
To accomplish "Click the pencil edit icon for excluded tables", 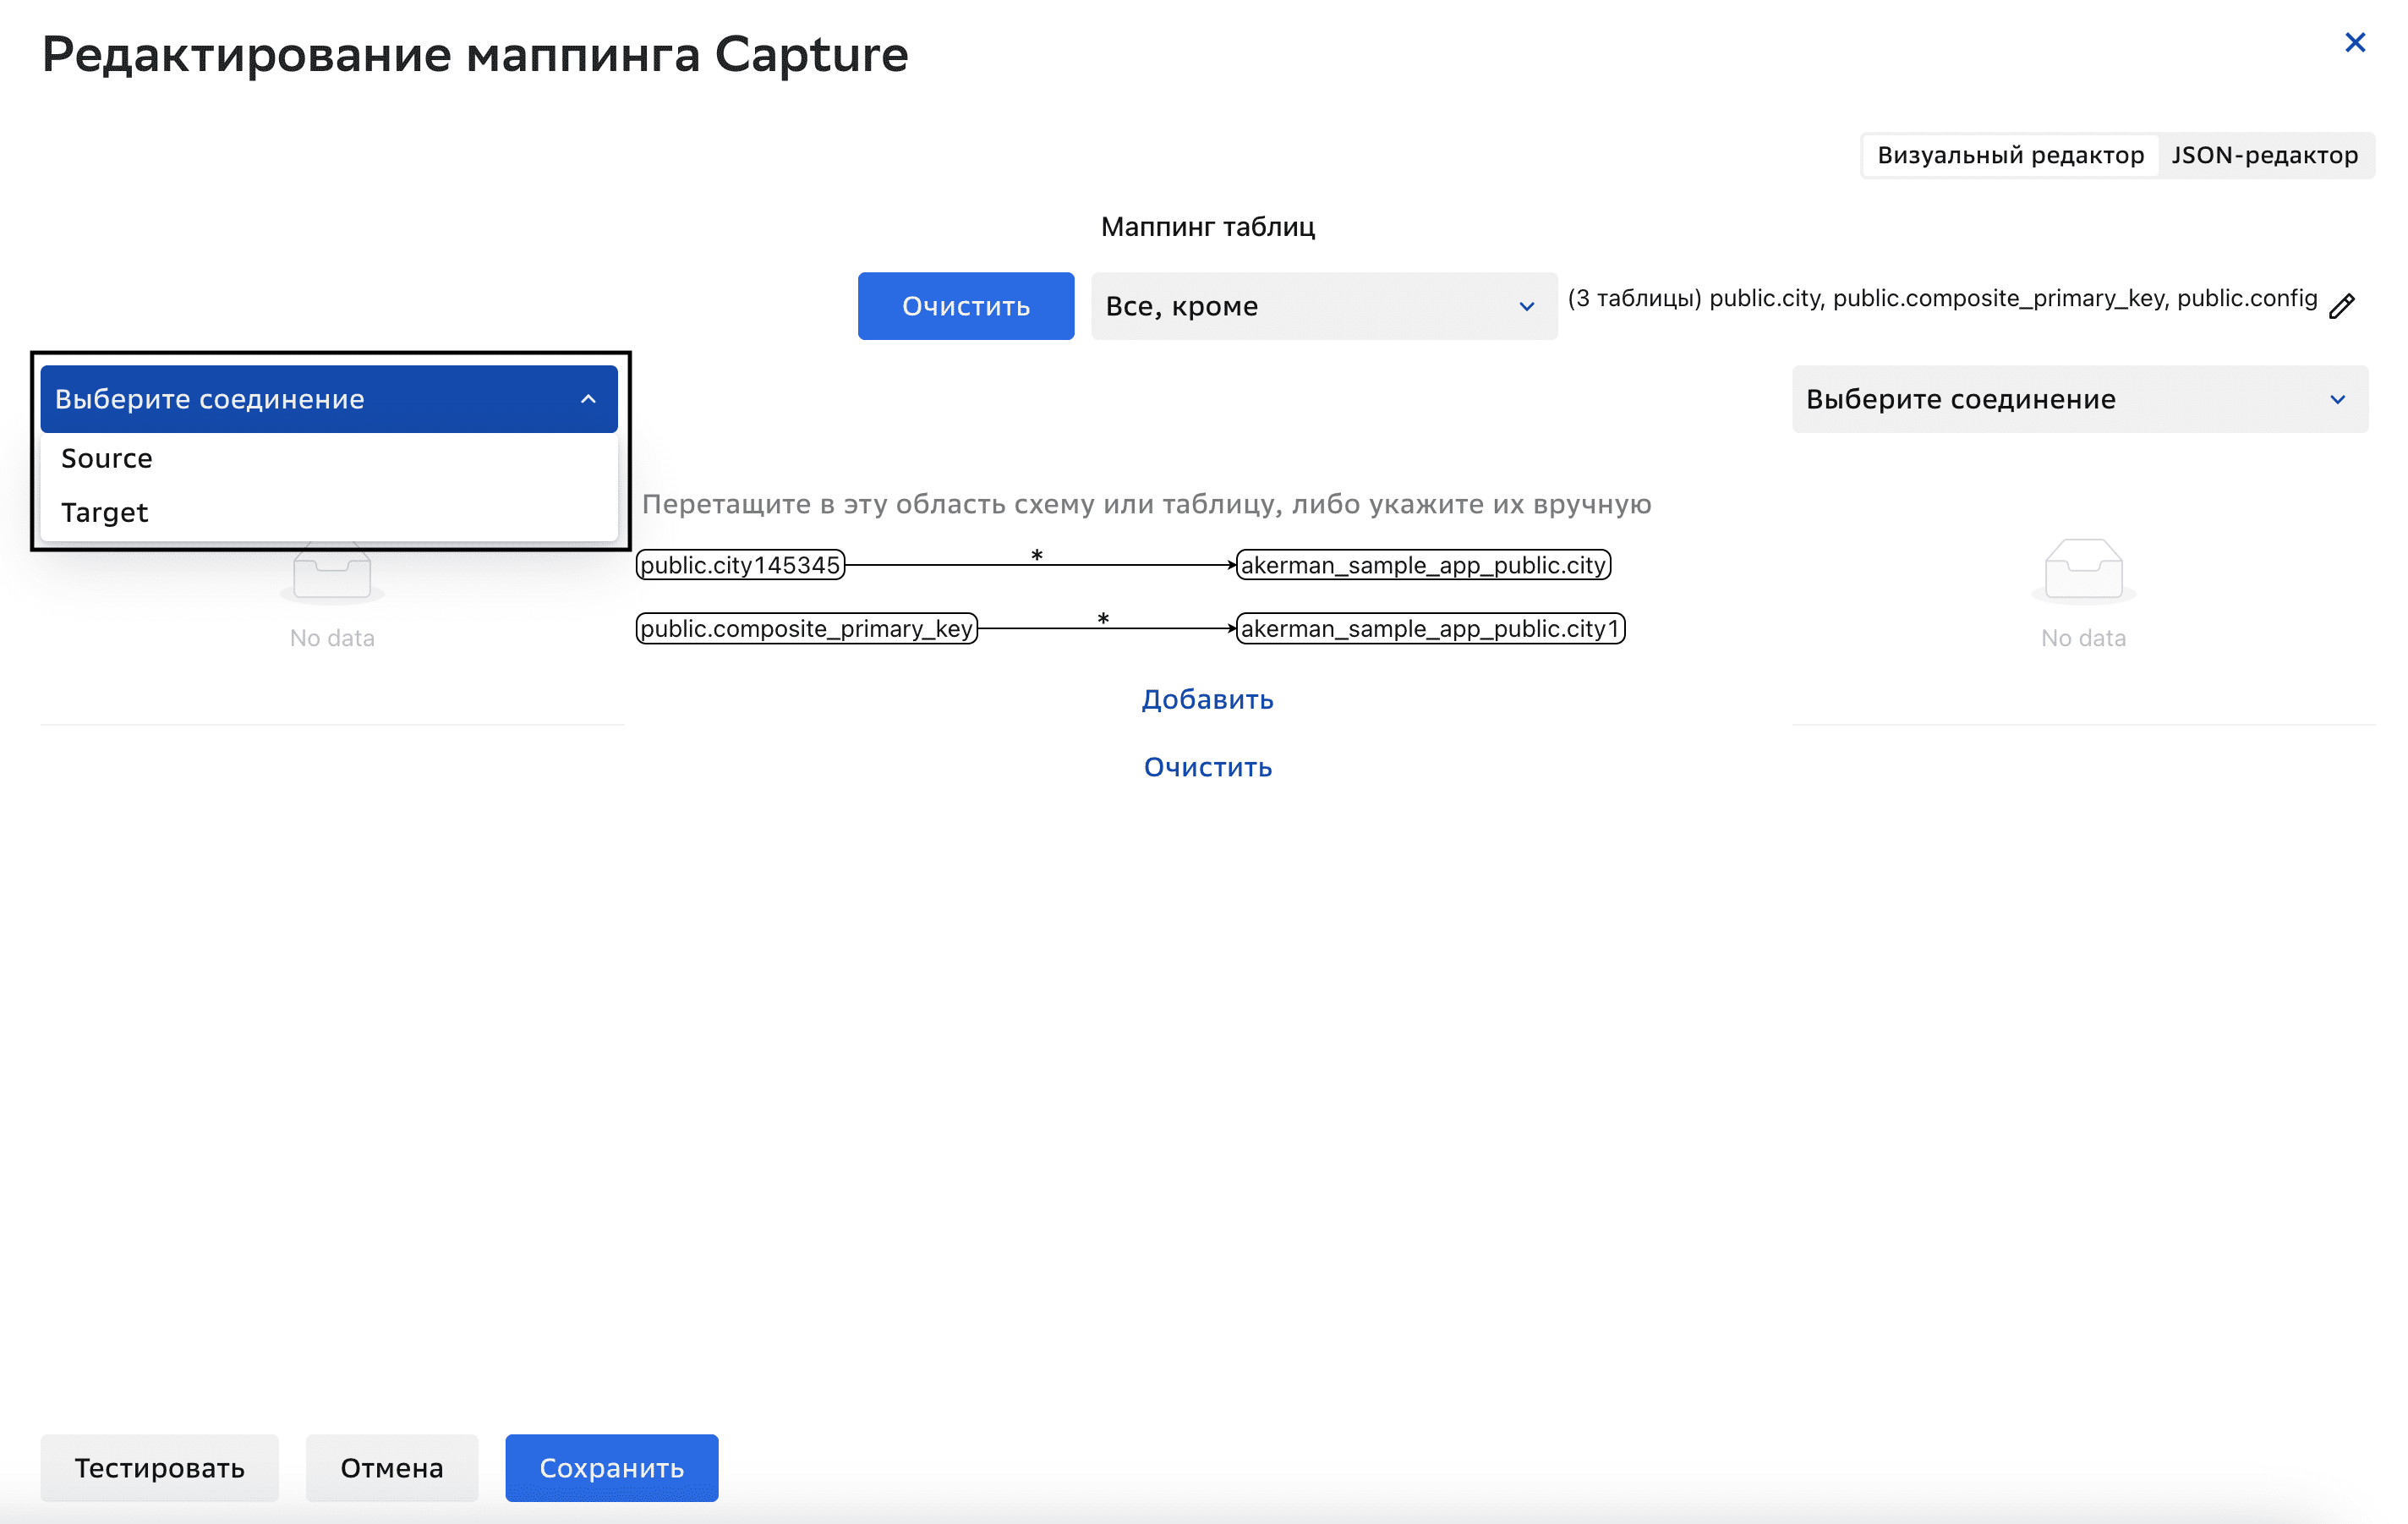I will tap(2341, 306).
